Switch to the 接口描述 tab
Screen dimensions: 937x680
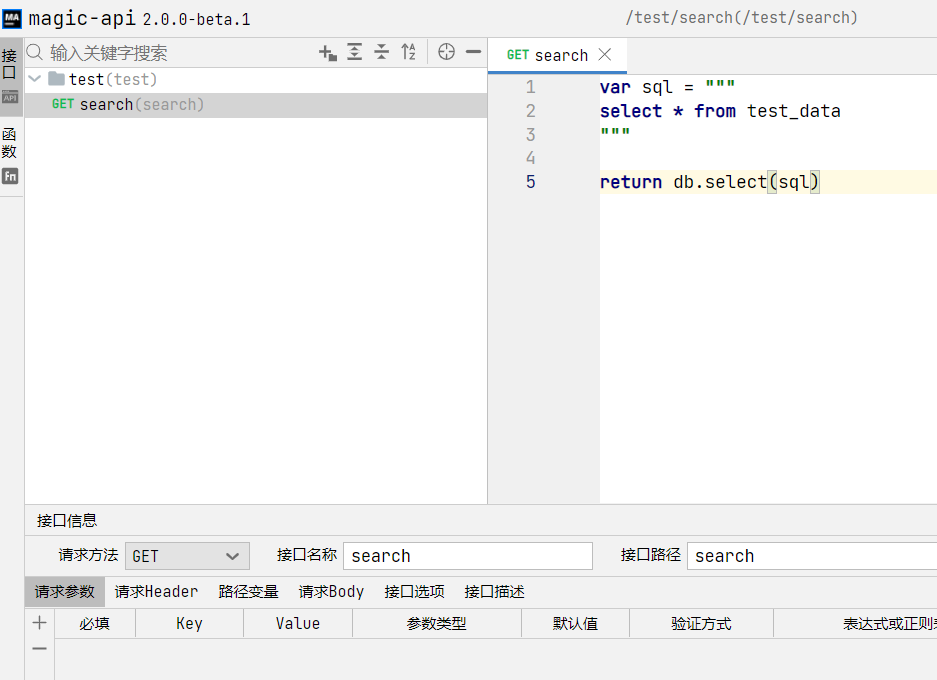(x=494, y=591)
